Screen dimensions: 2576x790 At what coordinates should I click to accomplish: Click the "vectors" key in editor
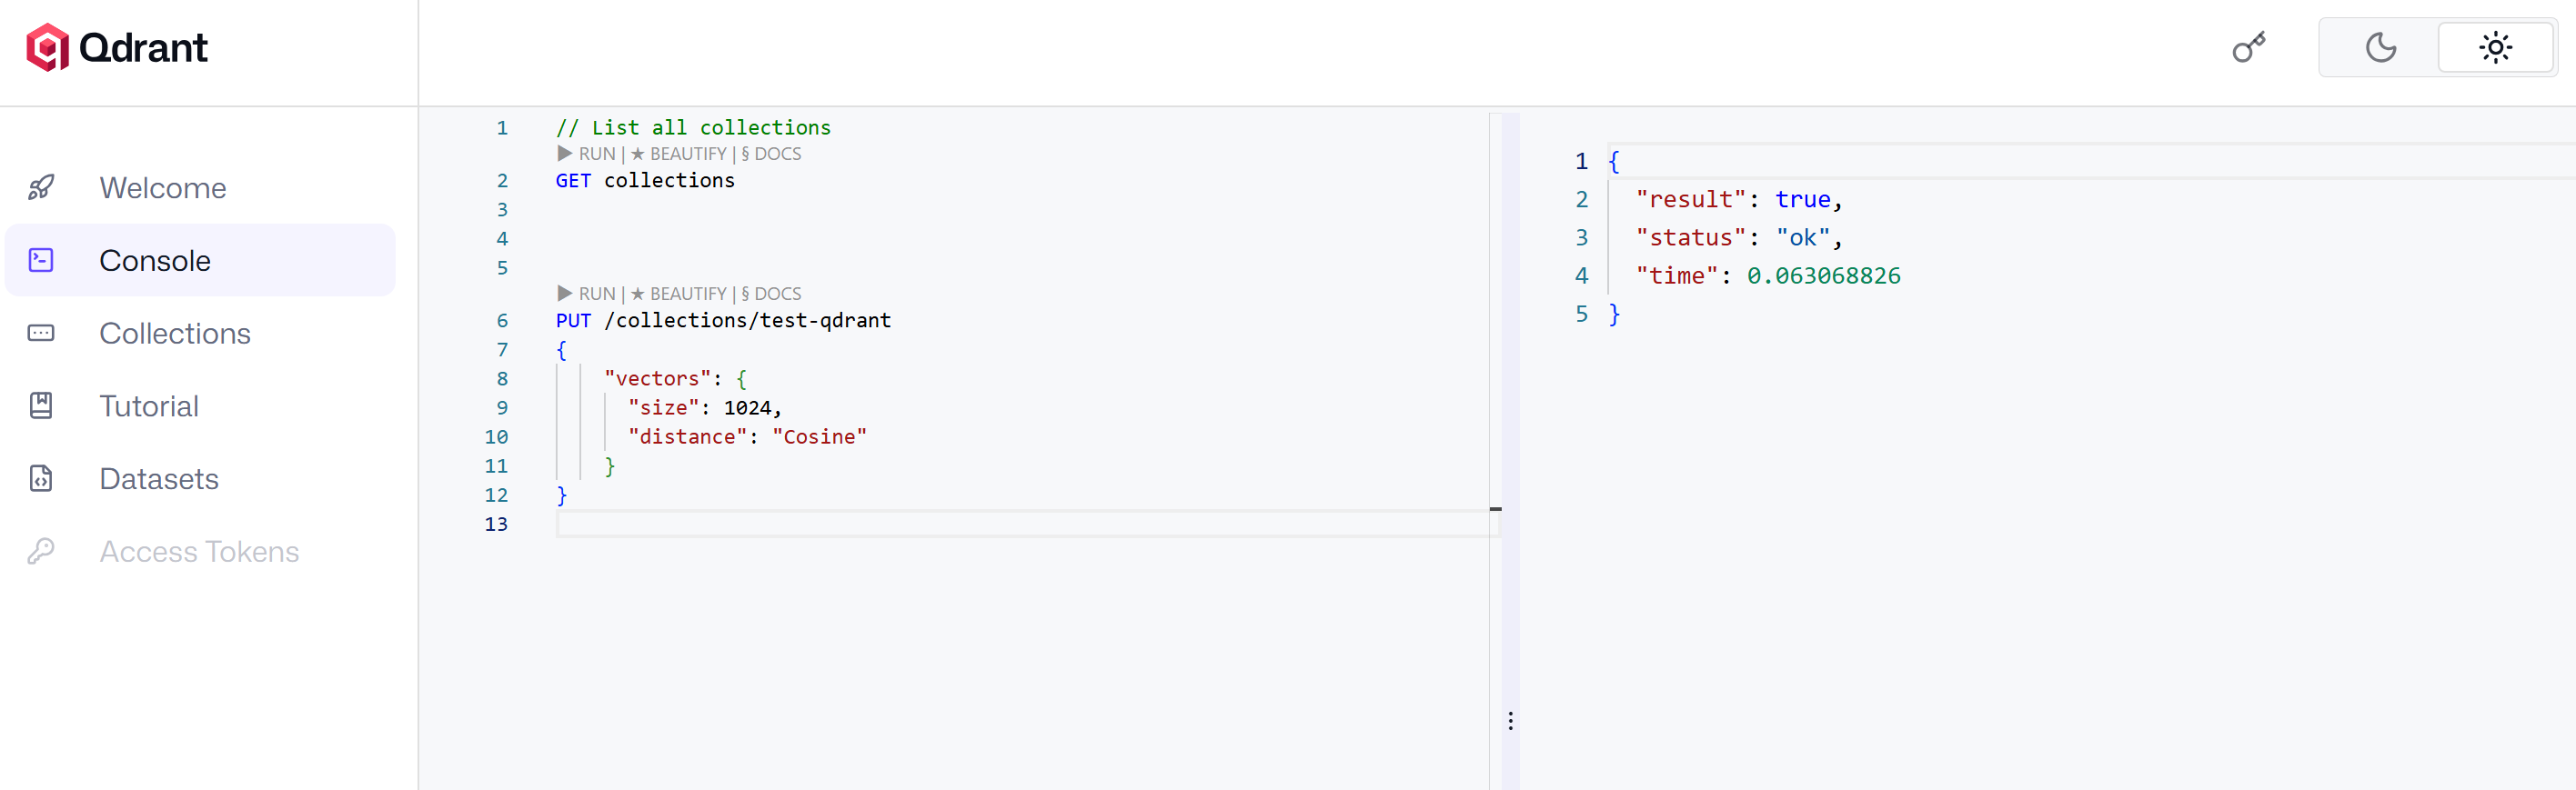[x=657, y=379]
